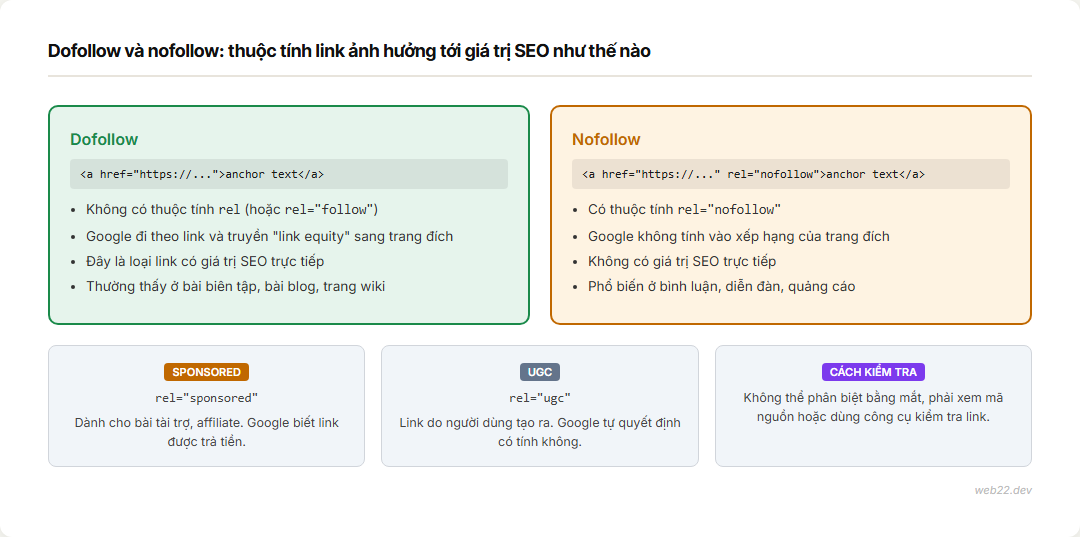Click the SPONSORED badge
The image size is (1080, 537).
207,372
